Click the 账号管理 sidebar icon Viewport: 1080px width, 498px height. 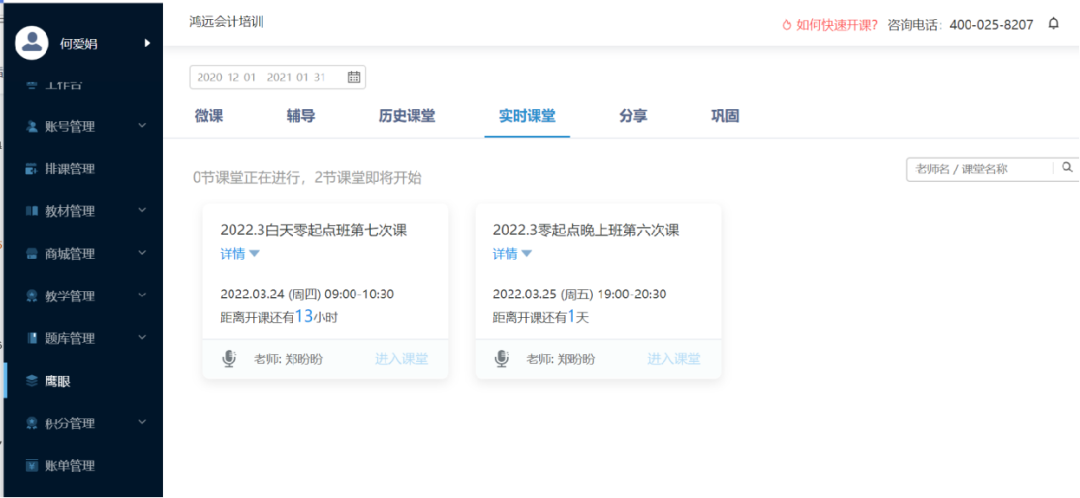31,126
